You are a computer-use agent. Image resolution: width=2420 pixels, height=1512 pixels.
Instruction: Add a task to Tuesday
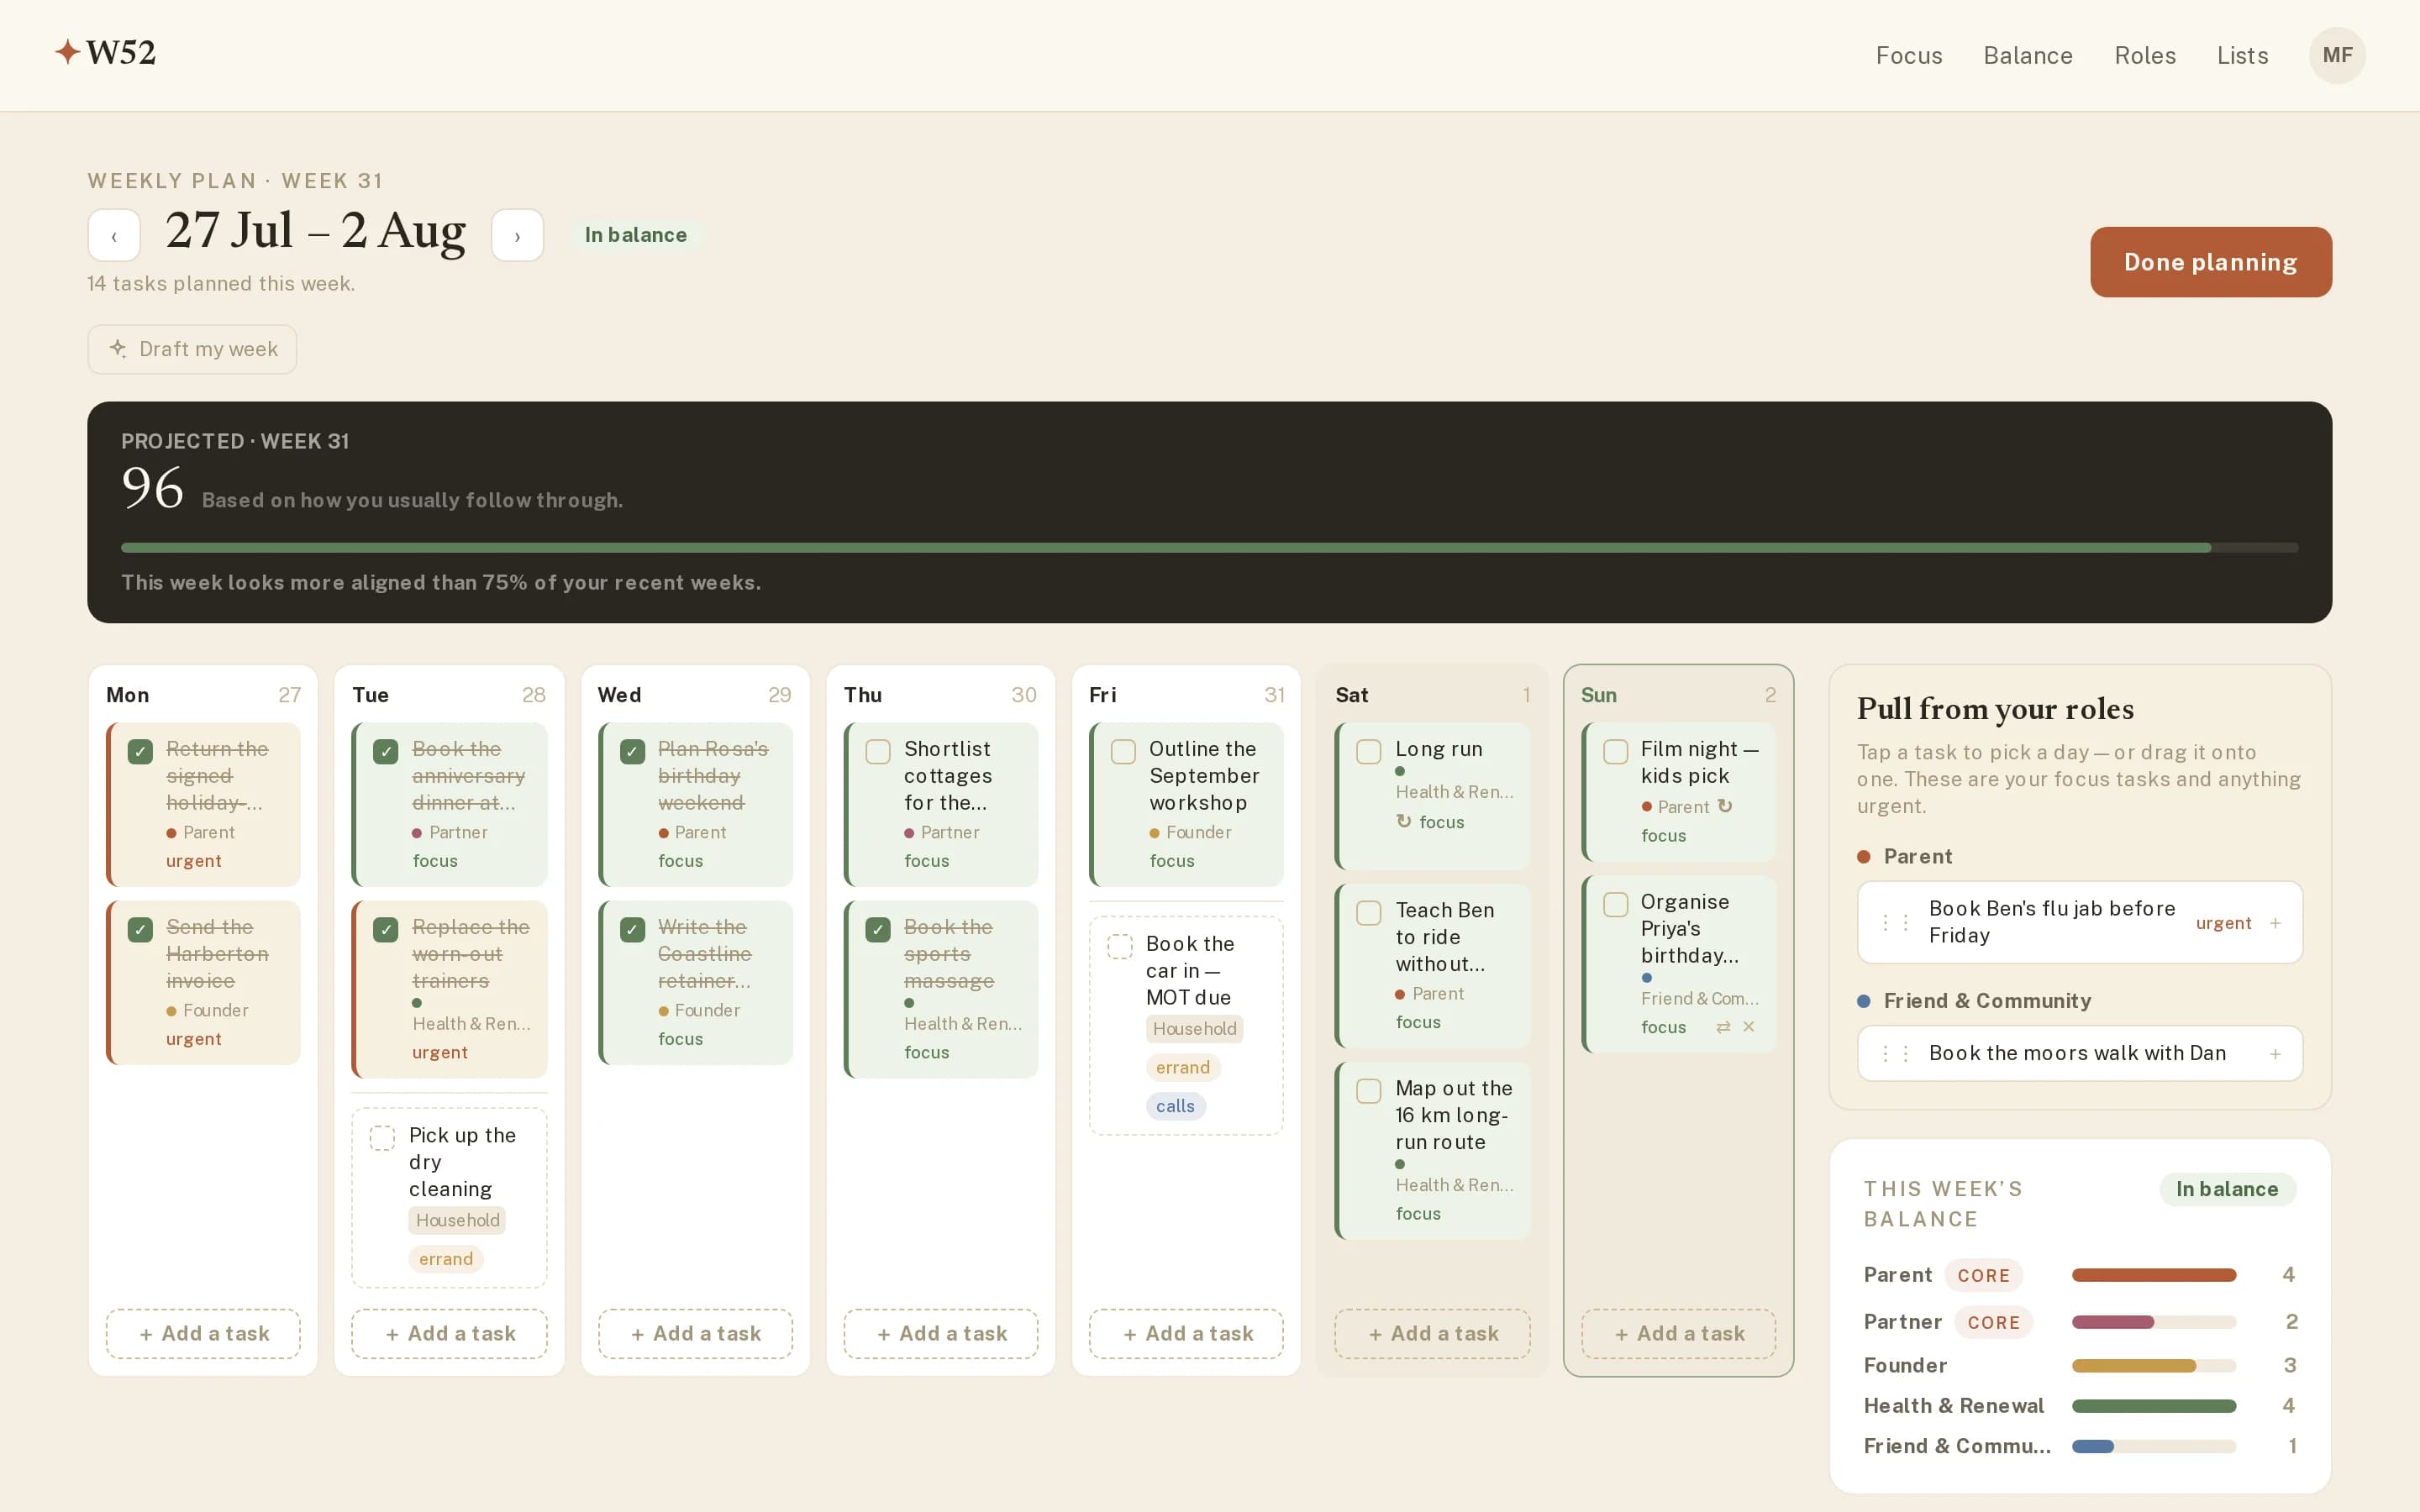coord(449,1333)
